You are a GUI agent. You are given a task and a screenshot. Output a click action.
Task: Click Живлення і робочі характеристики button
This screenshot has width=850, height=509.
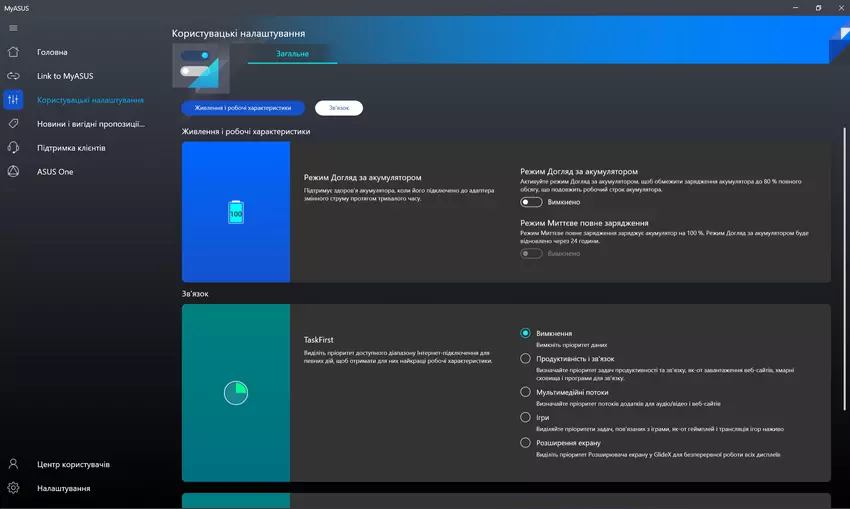pos(243,108)
